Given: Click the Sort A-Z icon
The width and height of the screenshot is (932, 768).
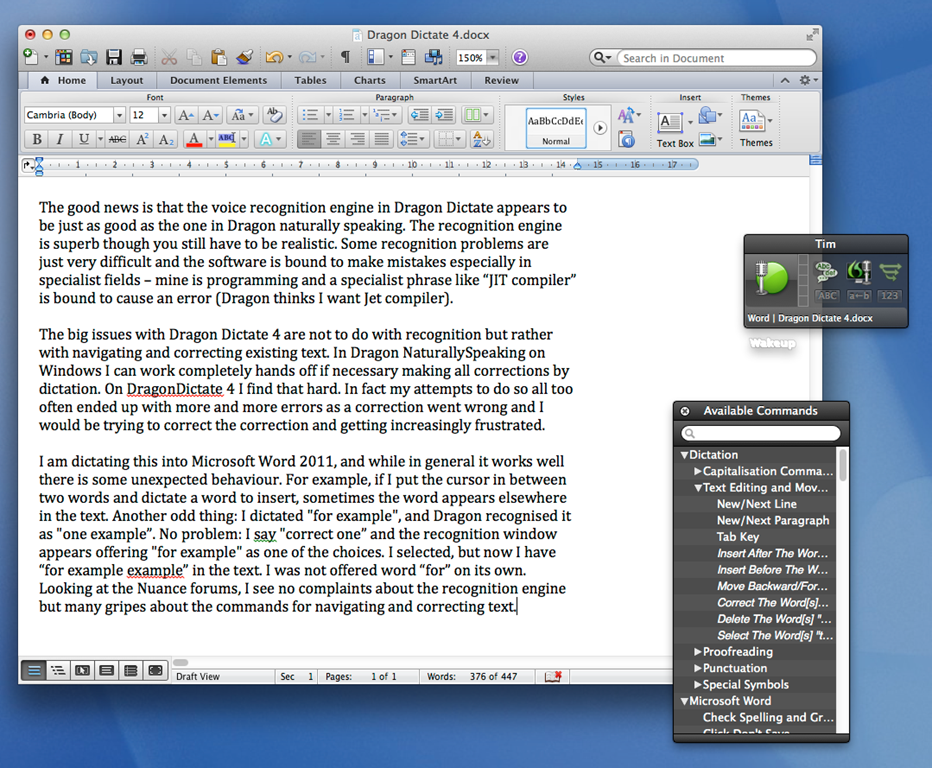Looking at the screenshot, I should (x=481, y=140).
